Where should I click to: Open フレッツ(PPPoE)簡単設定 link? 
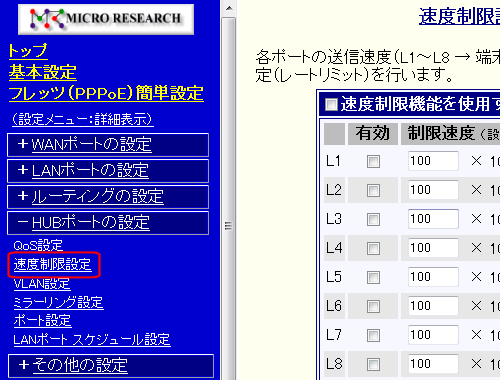point(106,93)
